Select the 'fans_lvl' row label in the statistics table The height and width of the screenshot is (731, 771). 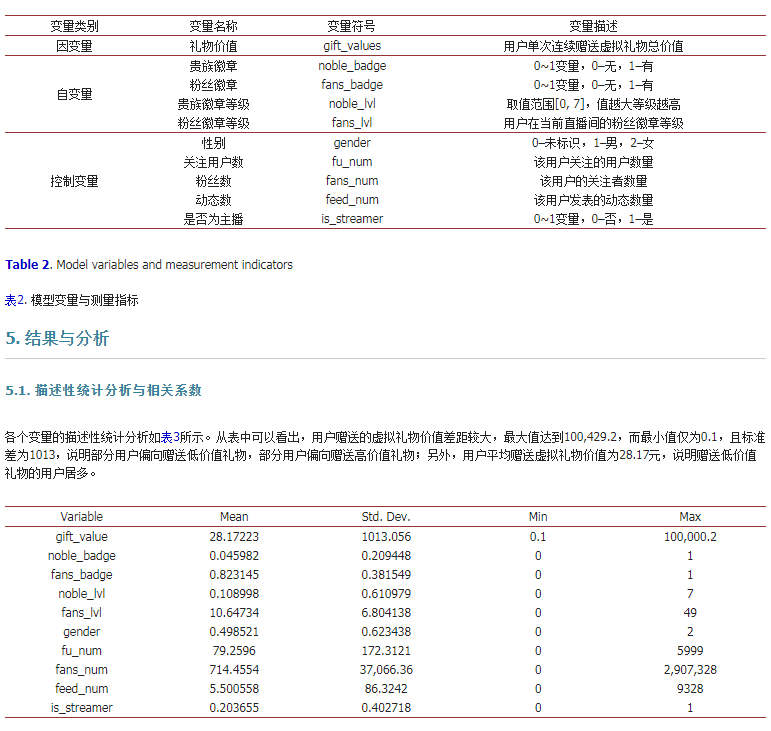tap(82, 613)
